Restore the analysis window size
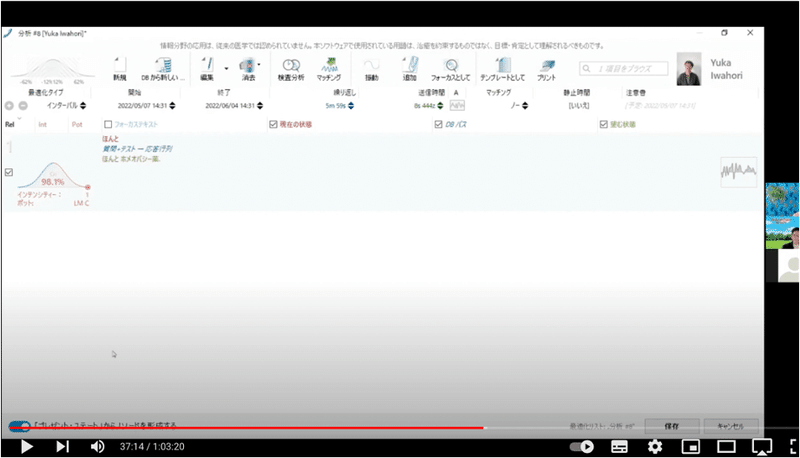800x458 pixels. (x=724, y=33)
